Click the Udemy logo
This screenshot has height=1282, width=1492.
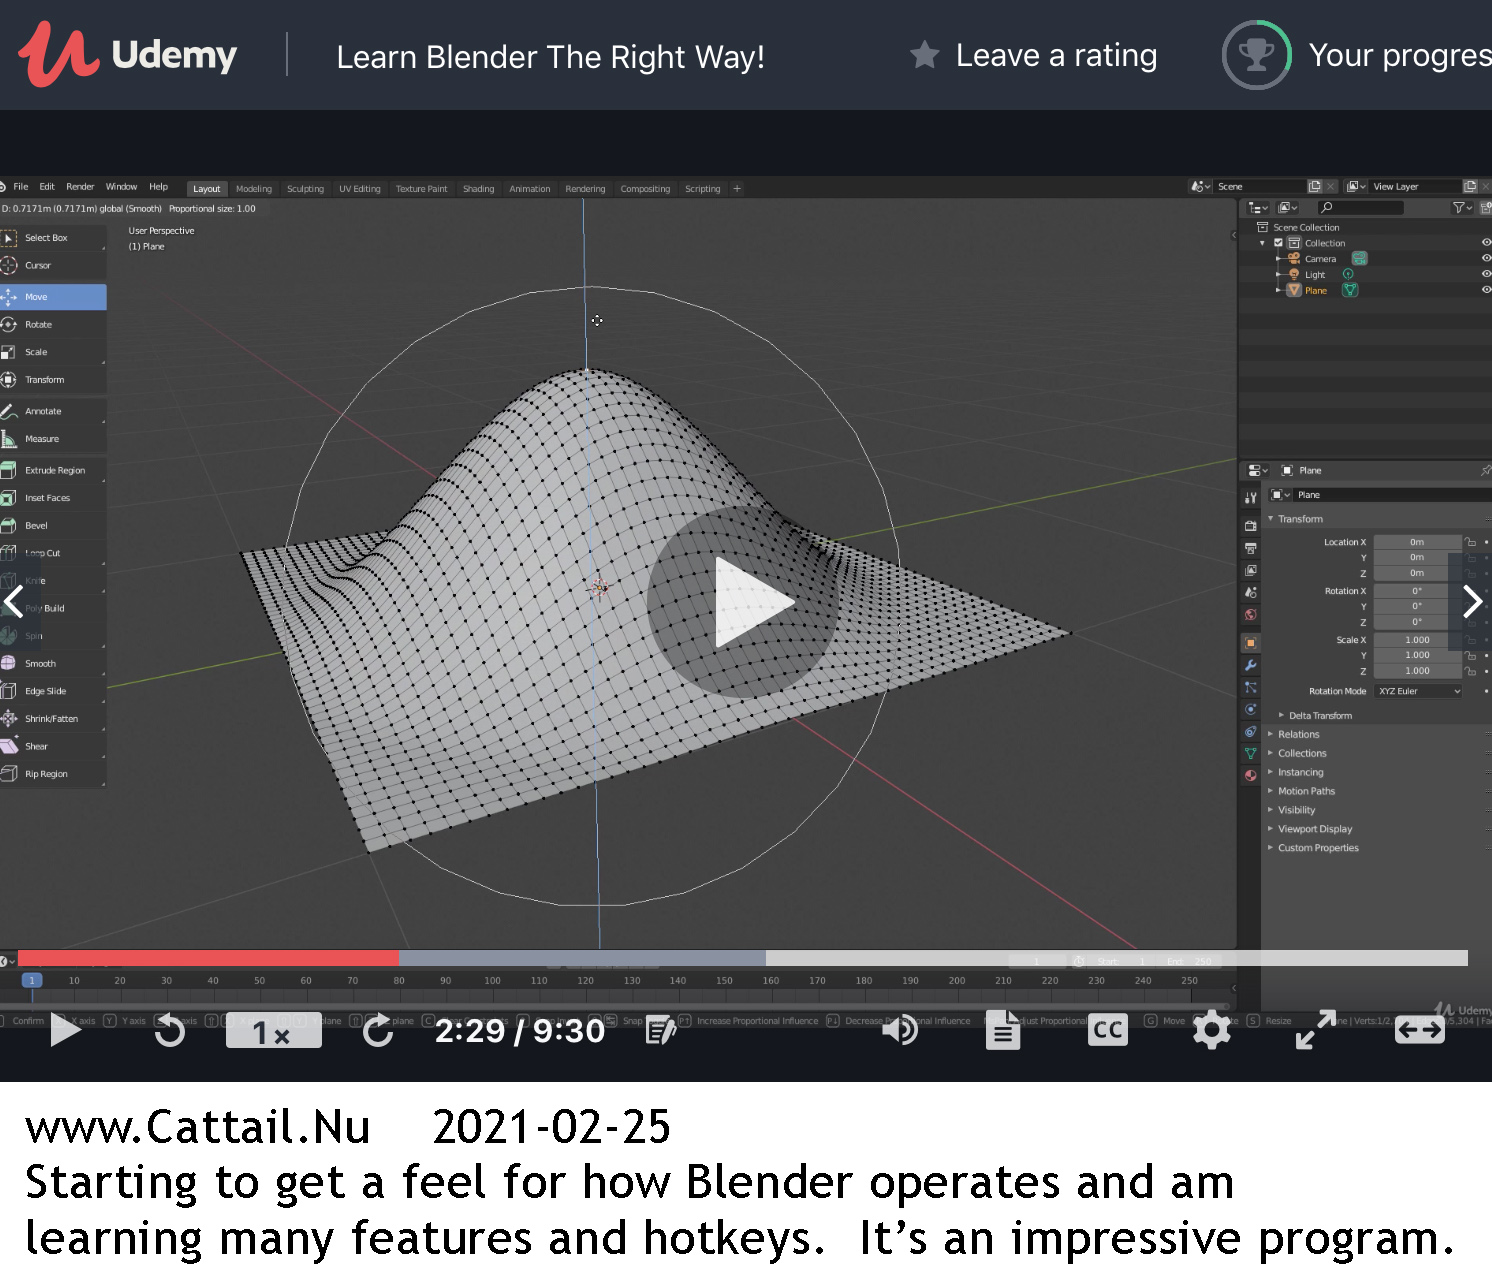point(127,54)
